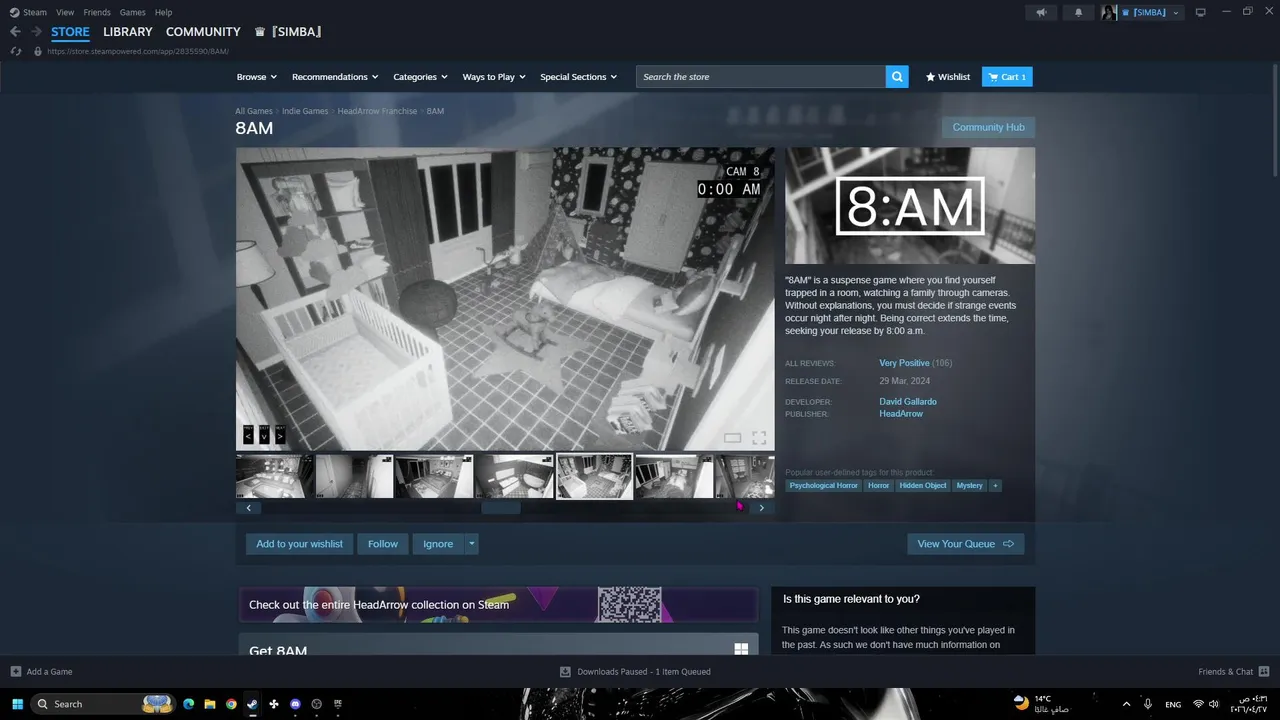This screenshot has width=1280, height=720.
Task: Add another tag with plus button
Action: point(995,485)
